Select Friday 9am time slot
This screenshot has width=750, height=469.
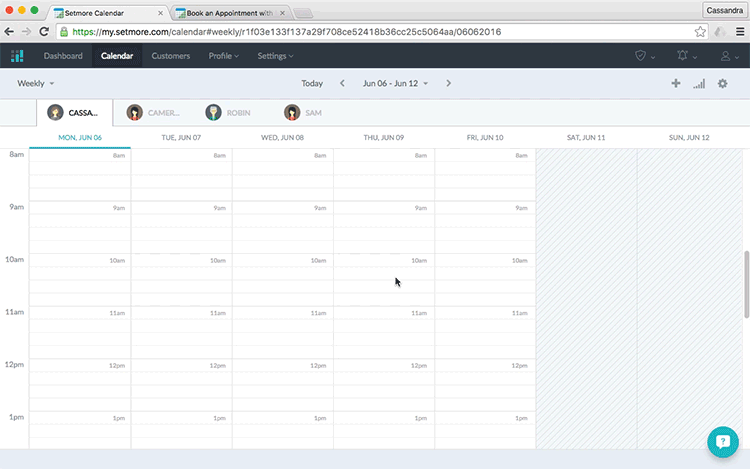[485, 208]
